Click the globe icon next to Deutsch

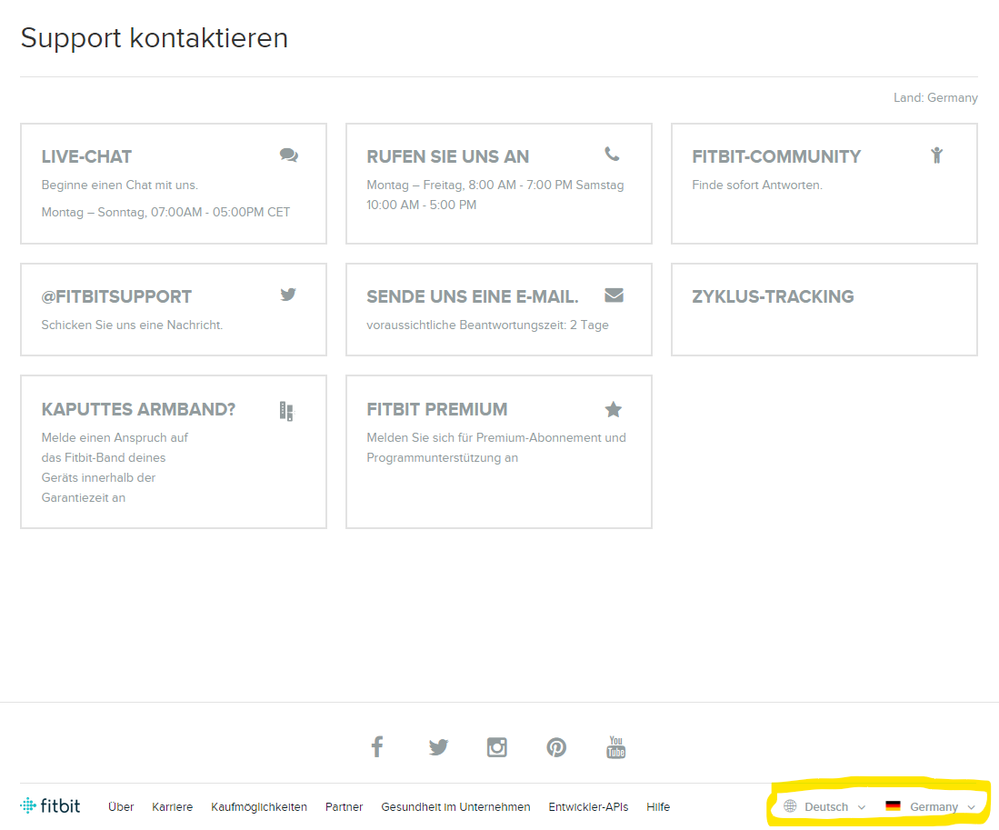(790, 806)
